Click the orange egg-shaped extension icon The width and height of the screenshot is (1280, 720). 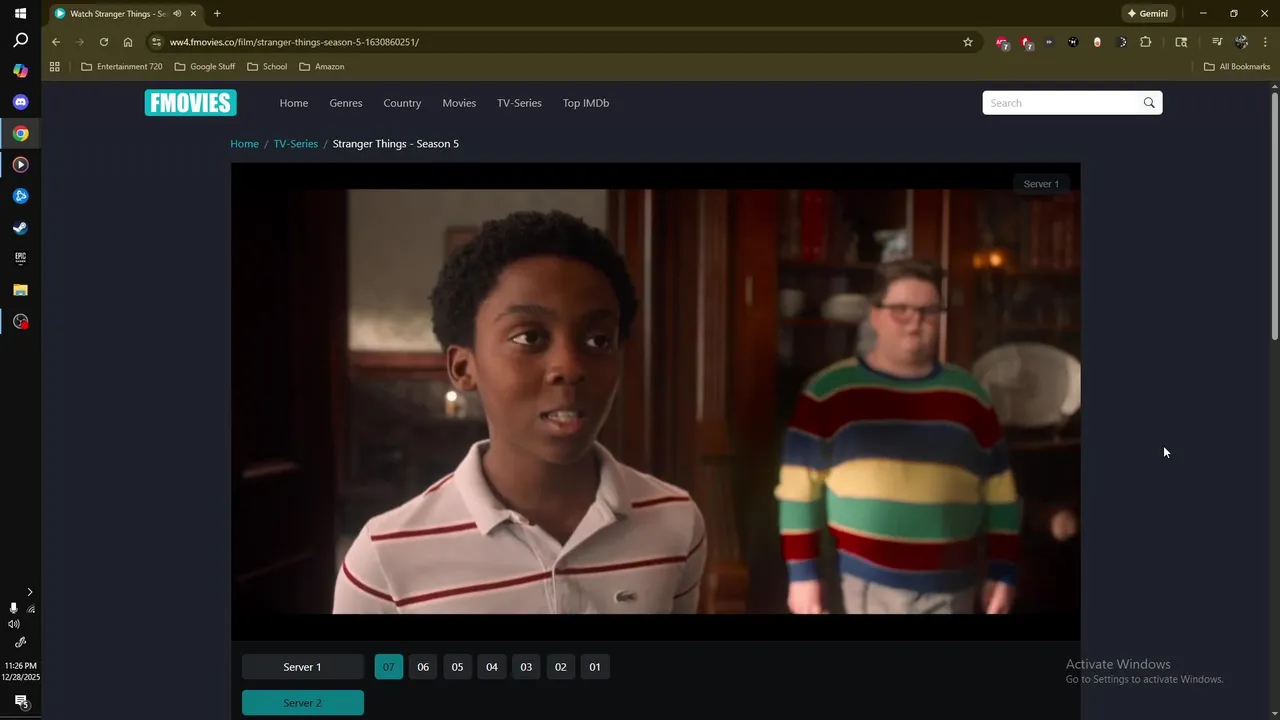click(x=1097, y=42)
